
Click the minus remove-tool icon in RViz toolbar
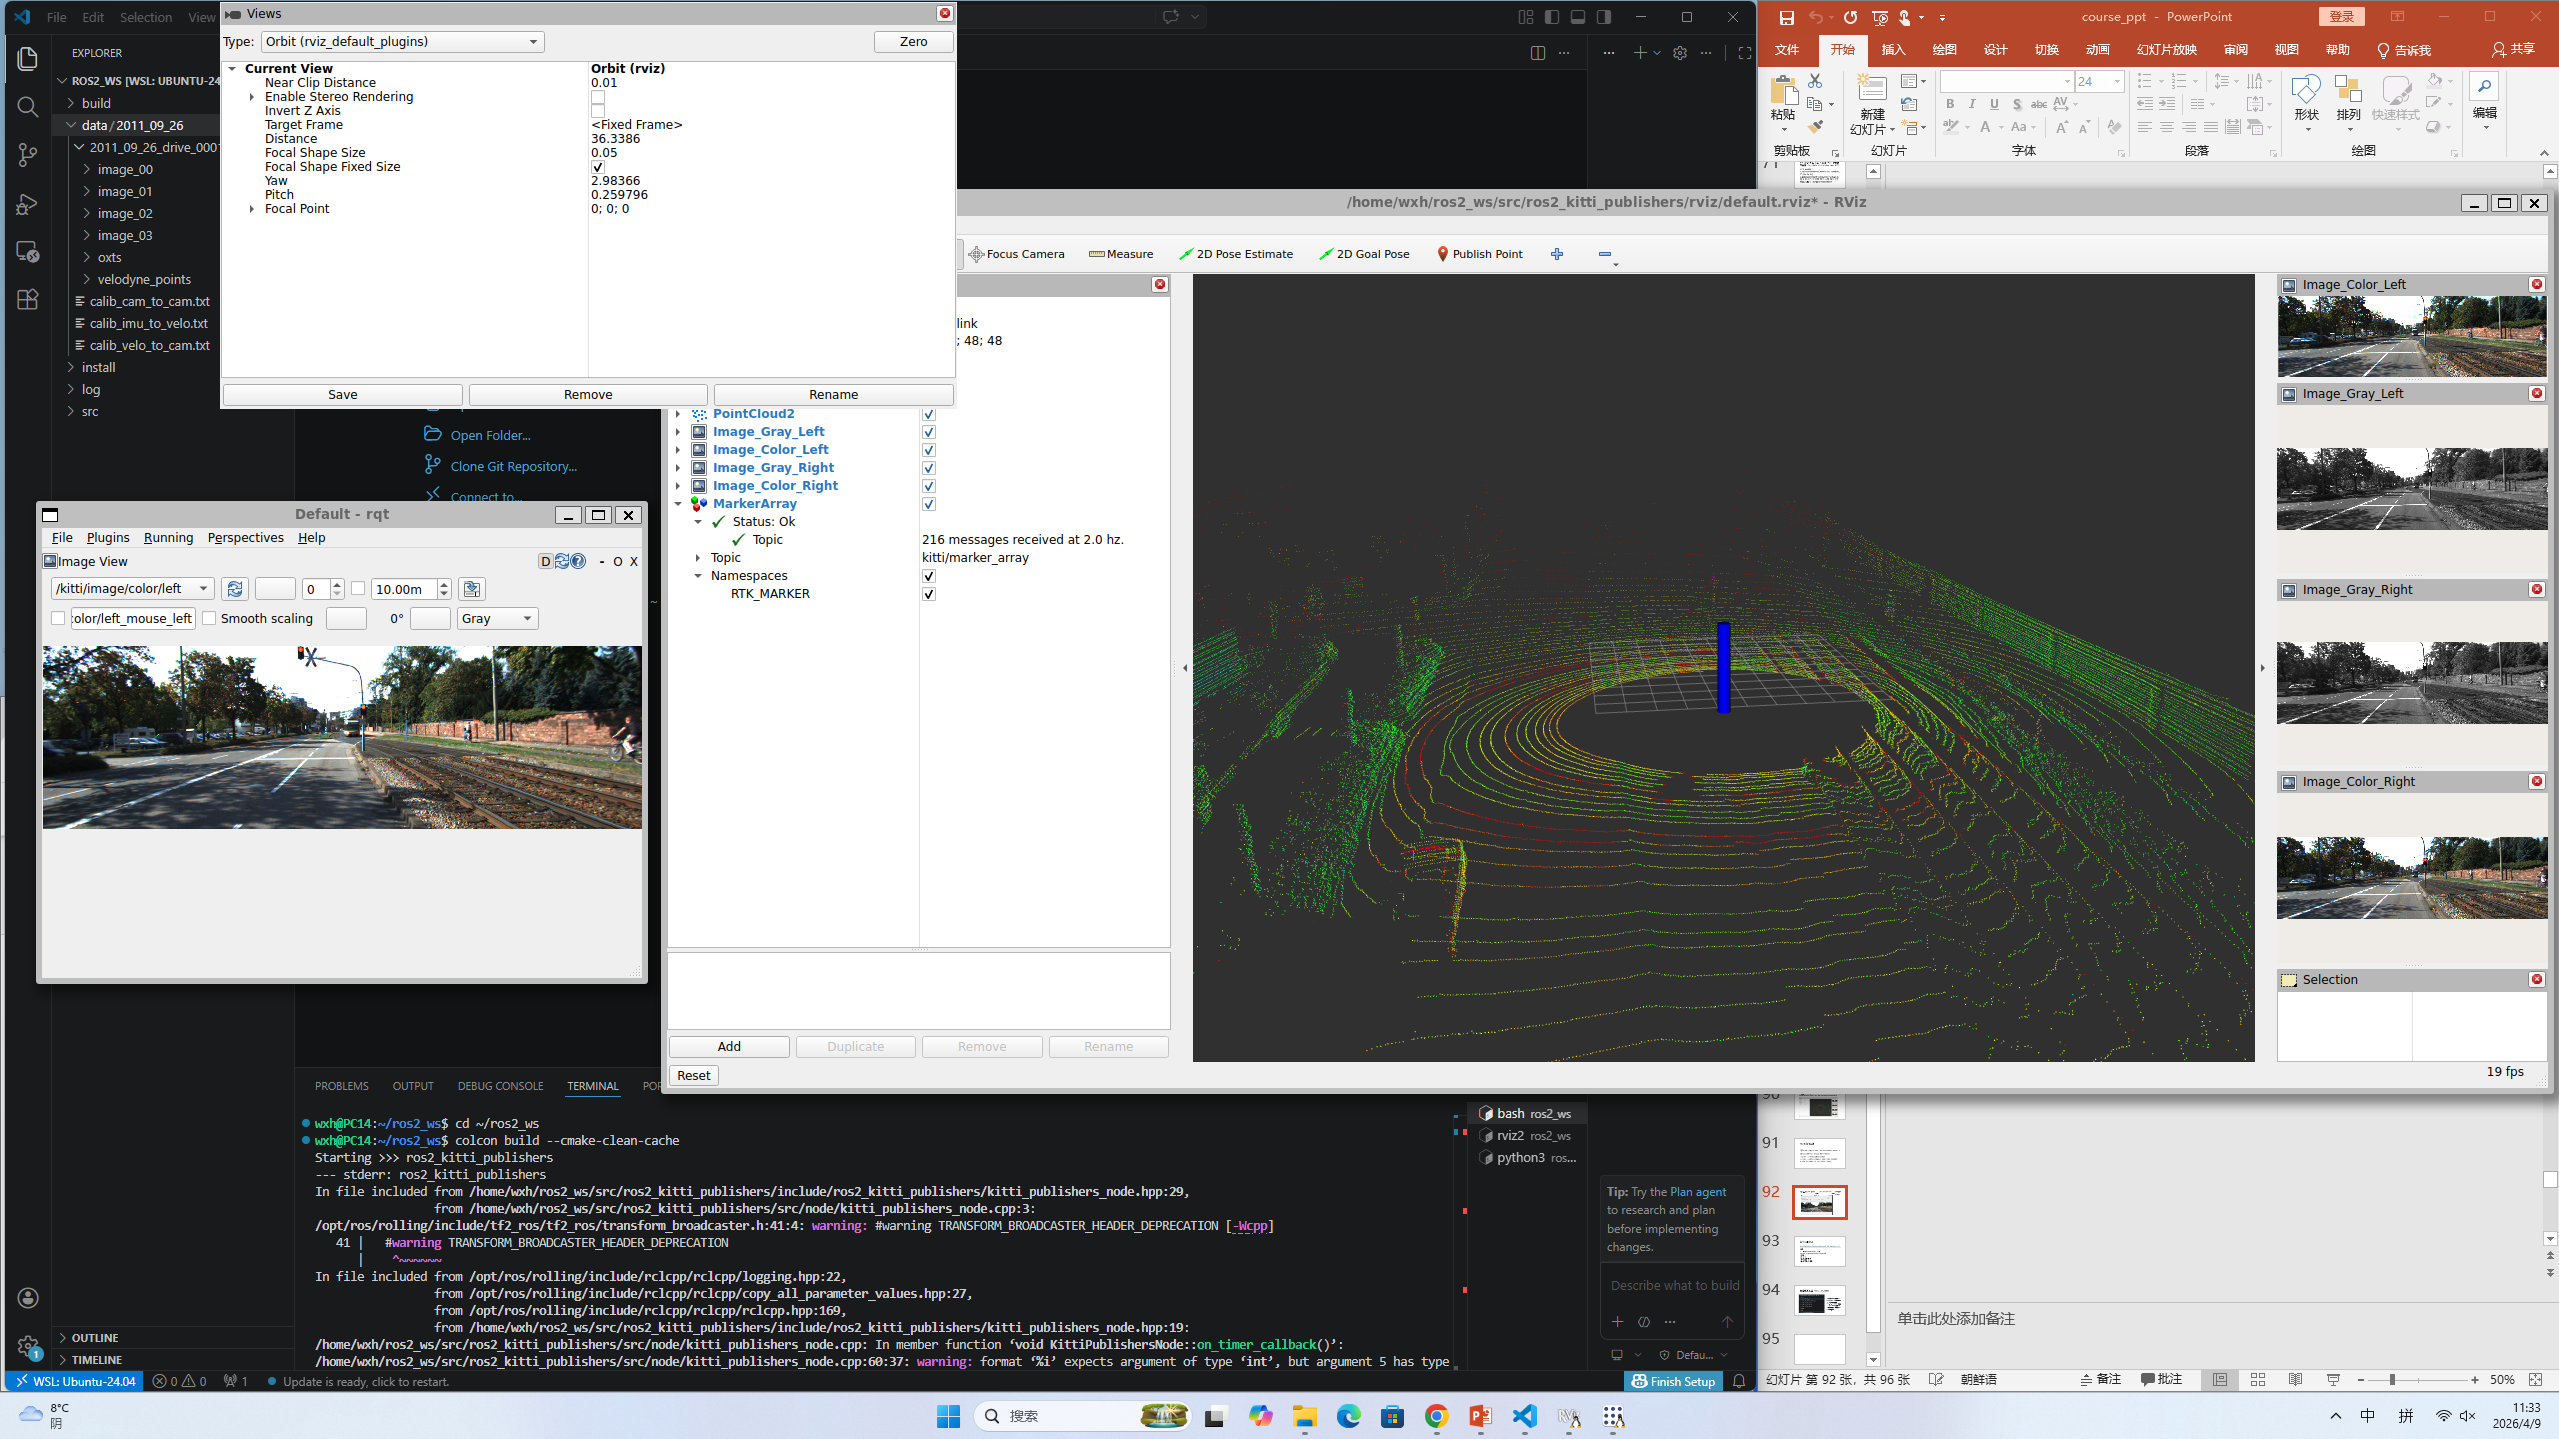point(1605,254)
